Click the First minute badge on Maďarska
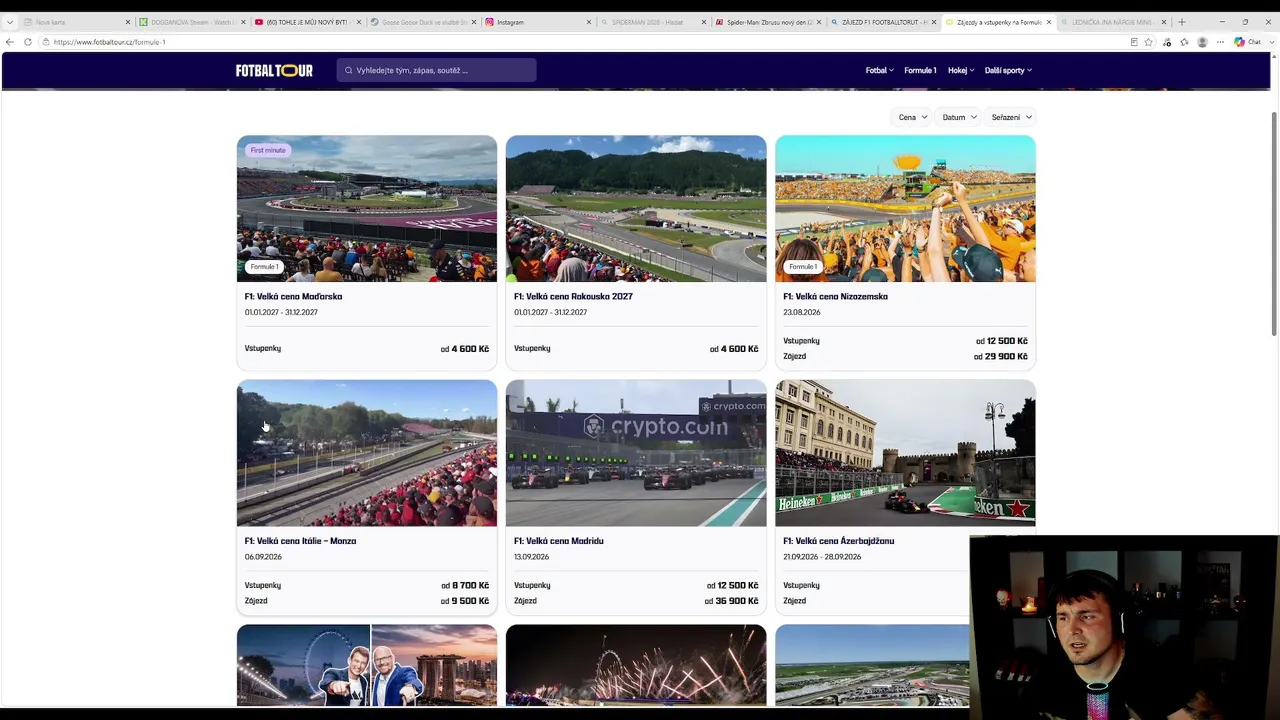The height and width of the screenshot is (720, 1280). point(268,150)
